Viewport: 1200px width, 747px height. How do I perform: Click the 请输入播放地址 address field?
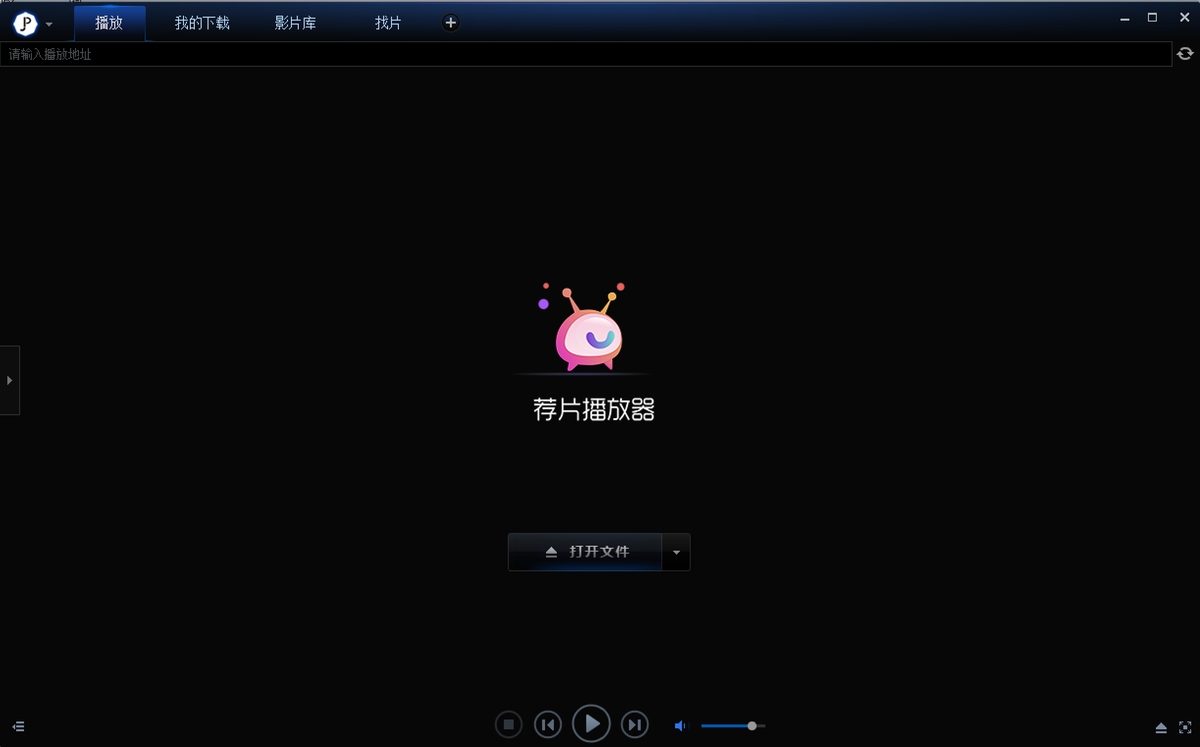click(585, 54)
